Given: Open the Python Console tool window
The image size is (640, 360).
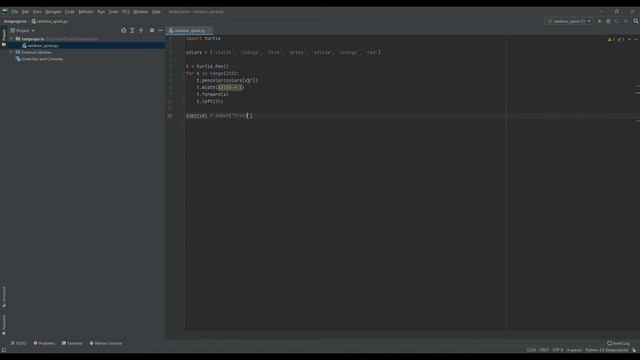Looking at the screenshot, I should [x=106, y=343].
